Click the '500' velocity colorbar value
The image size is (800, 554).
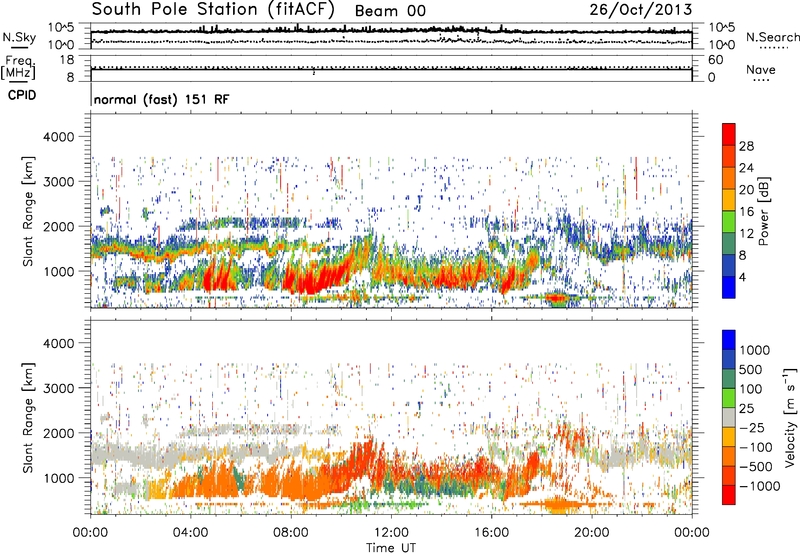(x=751, y=370)
